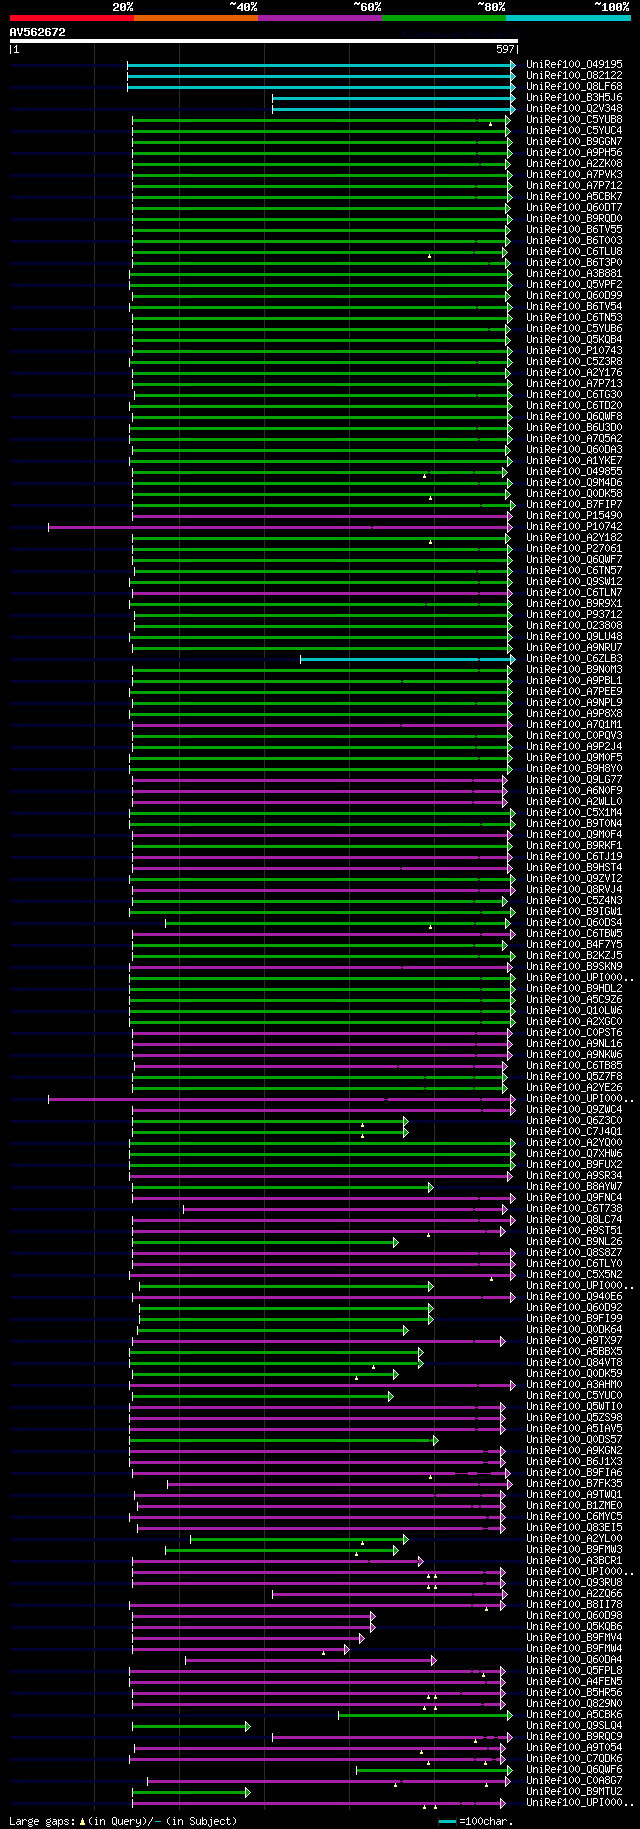The height and width of the screenshot is (1829, 640).
Task: Click the green alignment bar for UniRef100_Q6QWF6
Action: [x=432, y=1769]
